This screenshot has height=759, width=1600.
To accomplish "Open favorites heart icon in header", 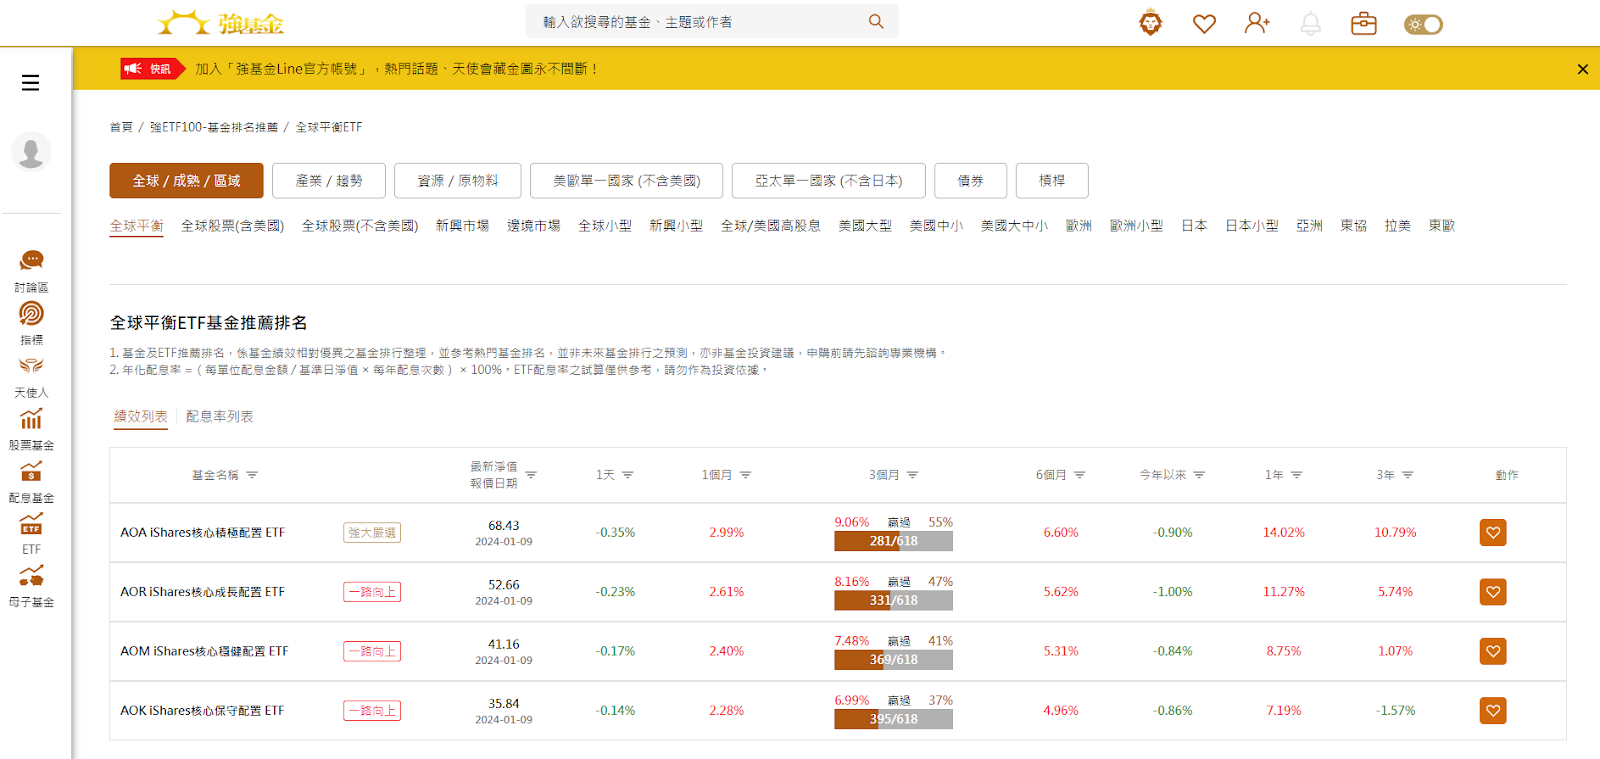I will pyautogui.click(x=1204, y=23).
